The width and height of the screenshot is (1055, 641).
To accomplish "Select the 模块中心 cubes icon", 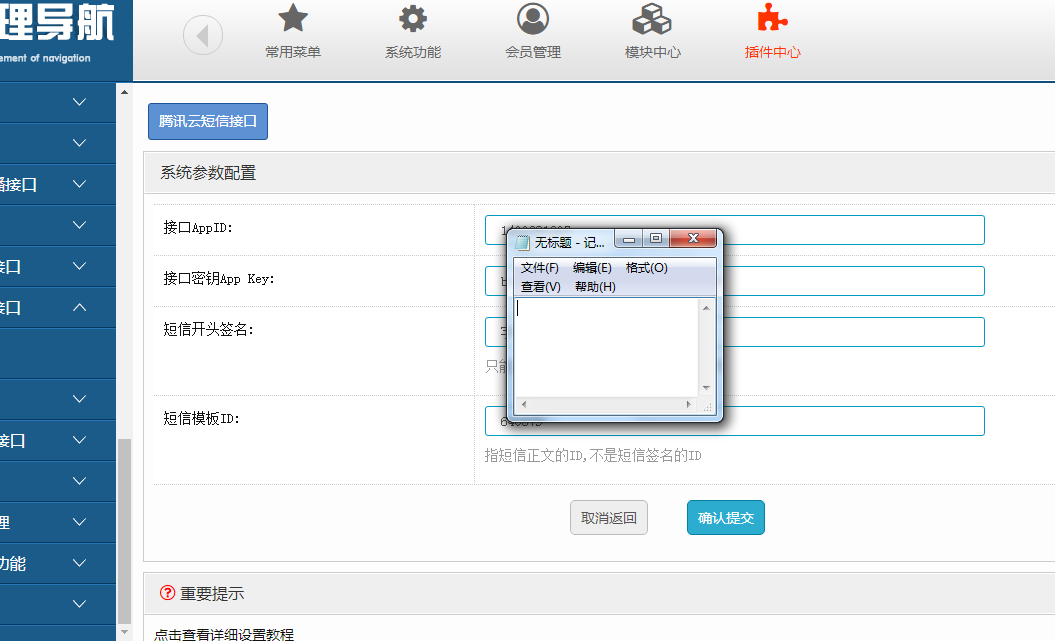I will tap(652, 19).
